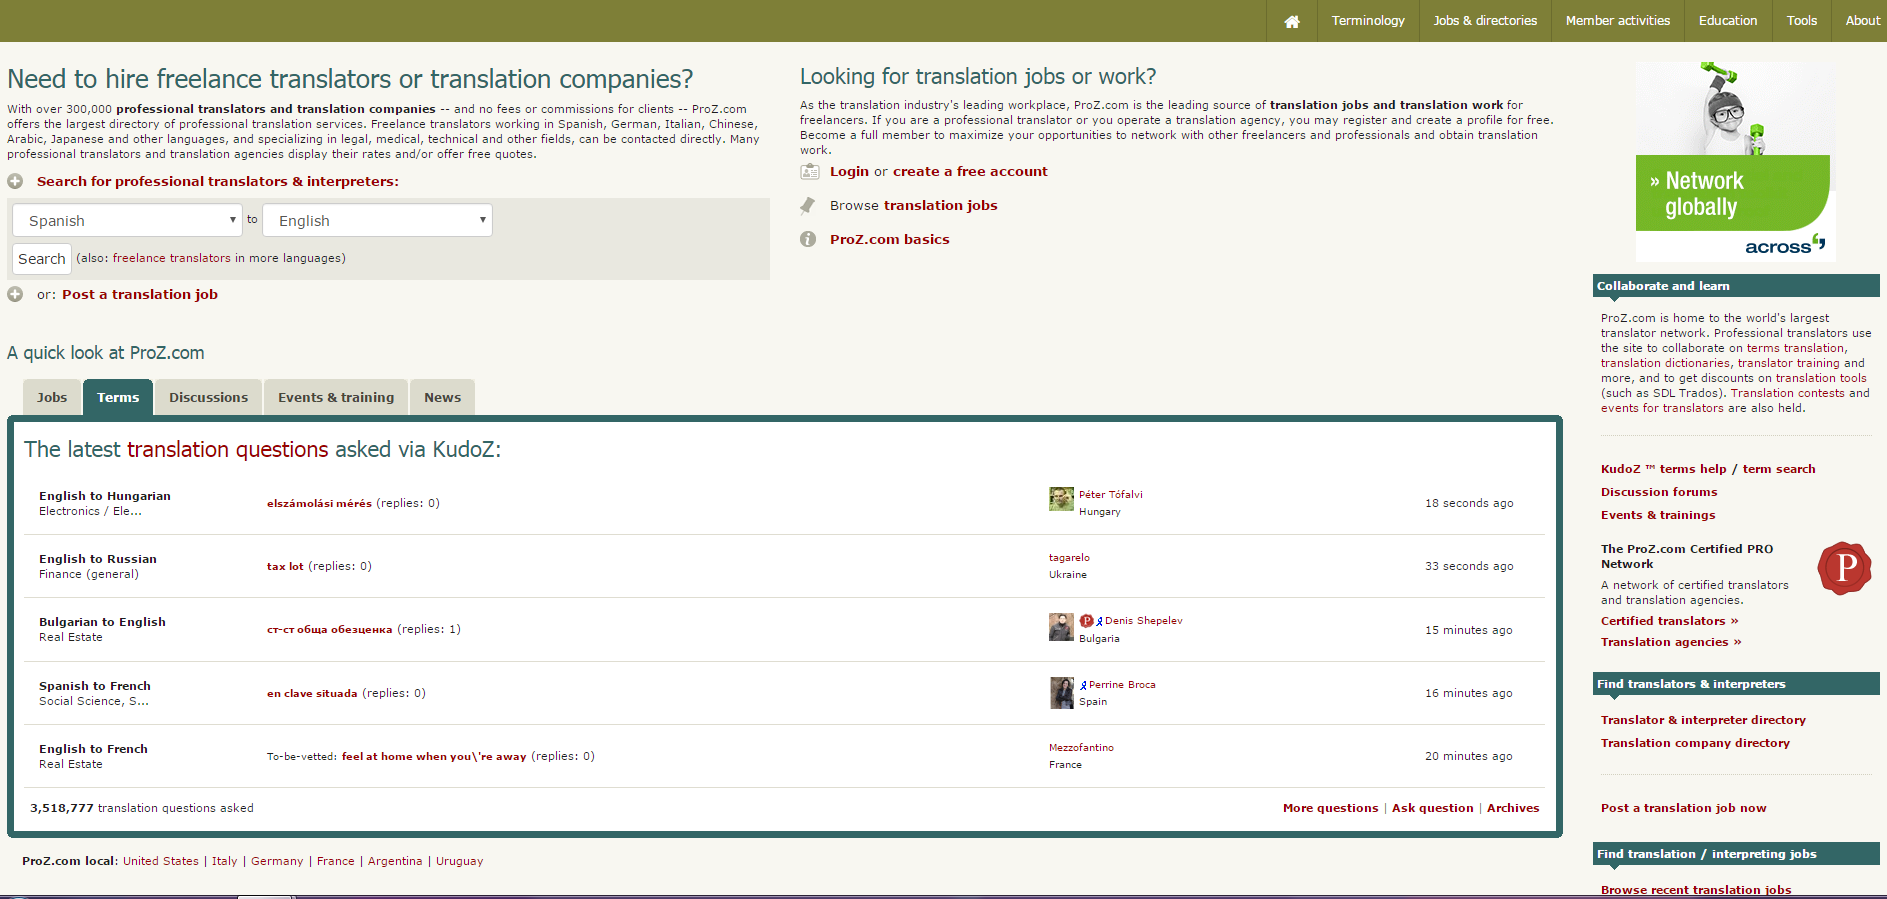Open the English target language dropdown
The image size is (1887, 899).
point(377,220)
